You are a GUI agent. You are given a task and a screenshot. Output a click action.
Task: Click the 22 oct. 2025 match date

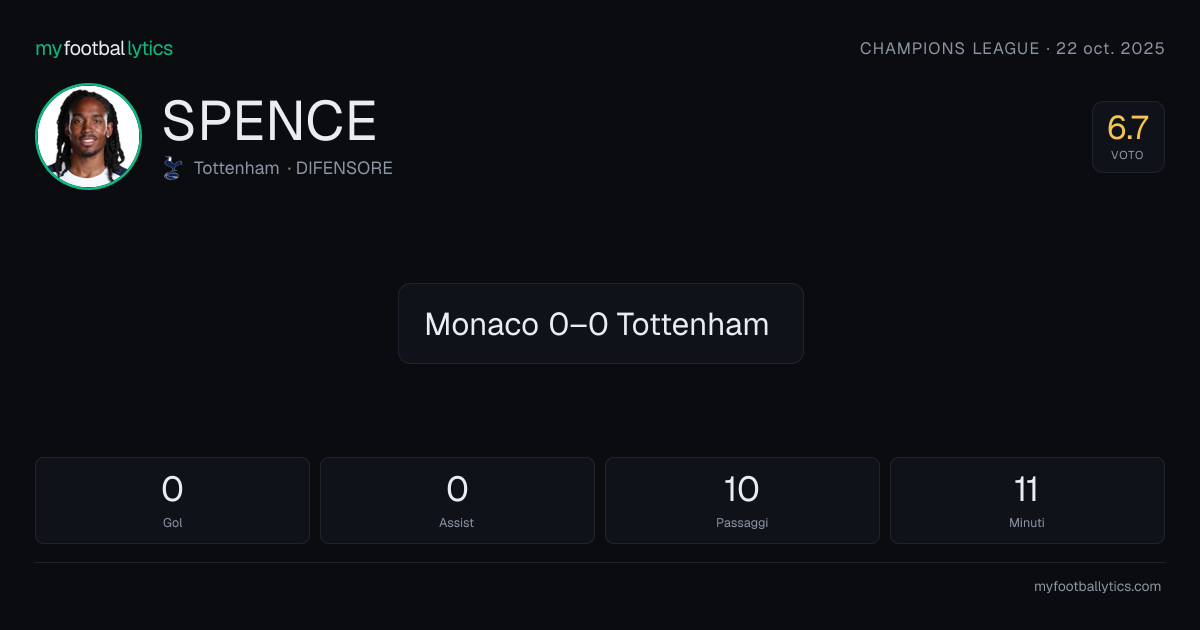pyautogui.click(x=1110, y=48)
